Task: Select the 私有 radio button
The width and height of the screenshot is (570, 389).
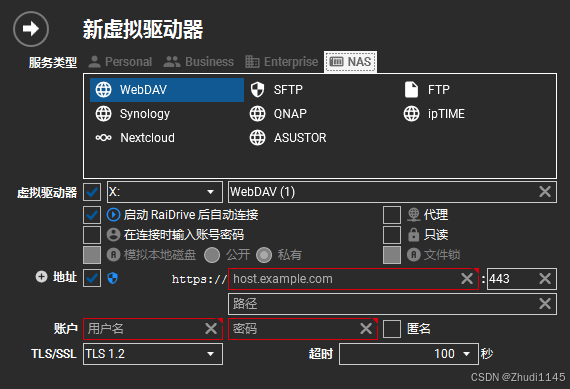Action: pos(264,255)
